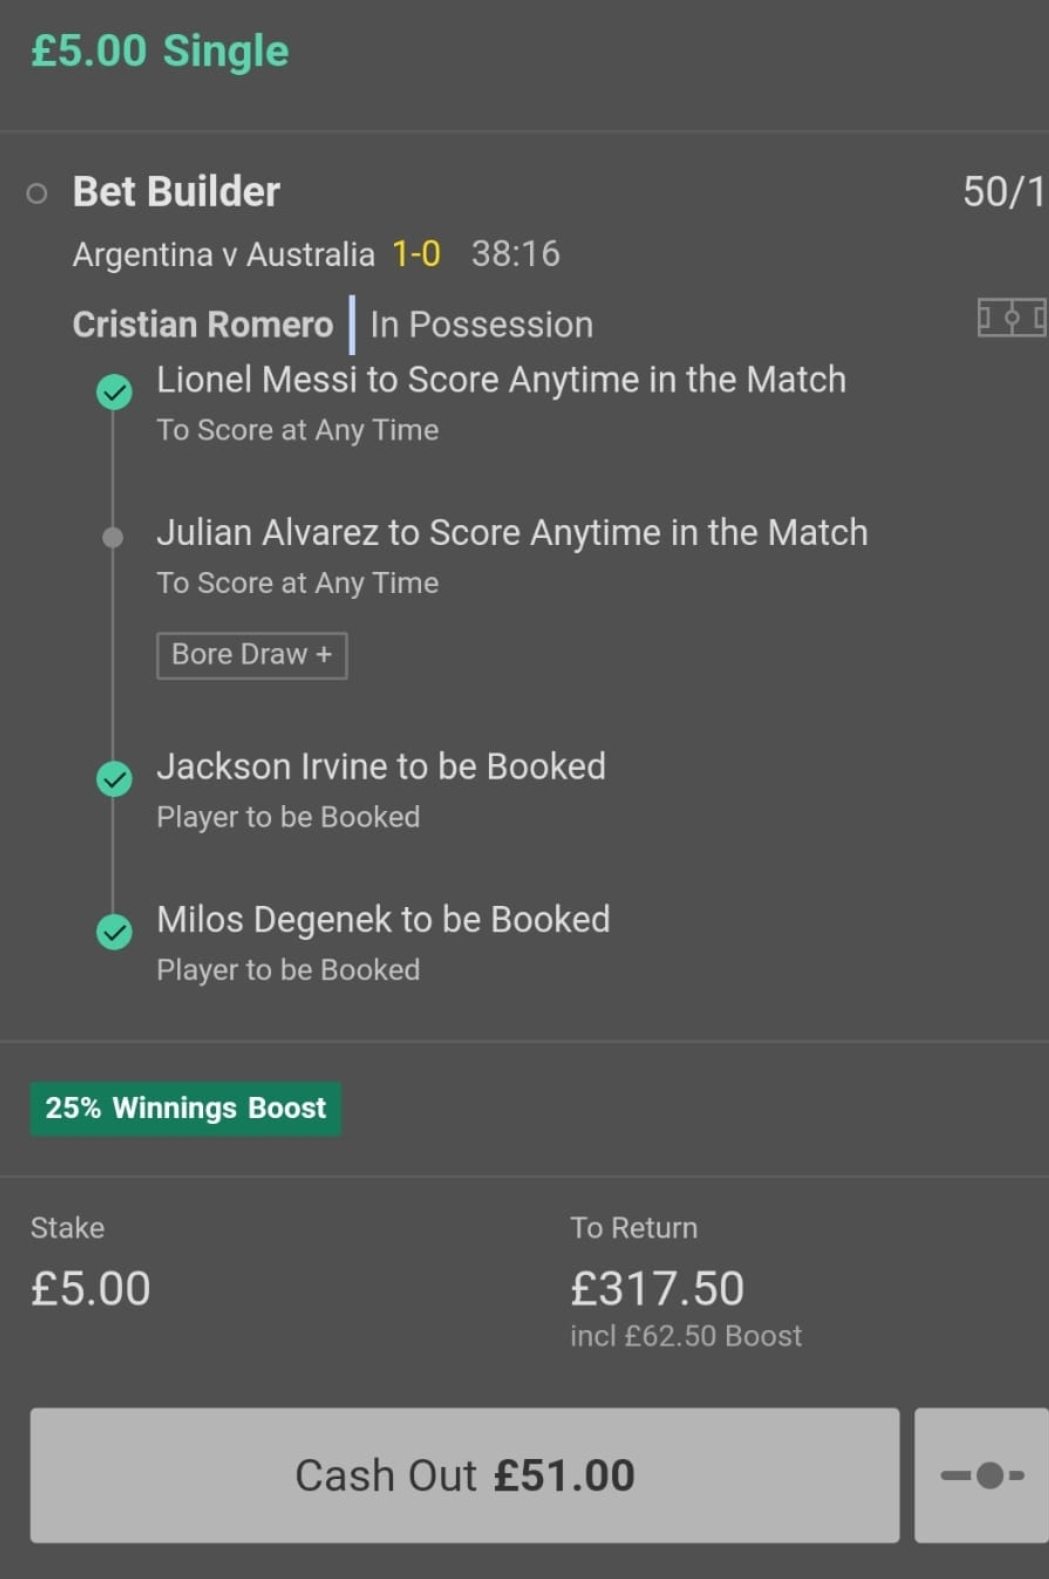Open the football pitch match view icon
Viewport: 1049px width, 1579px height.
tap(1010, 319)
